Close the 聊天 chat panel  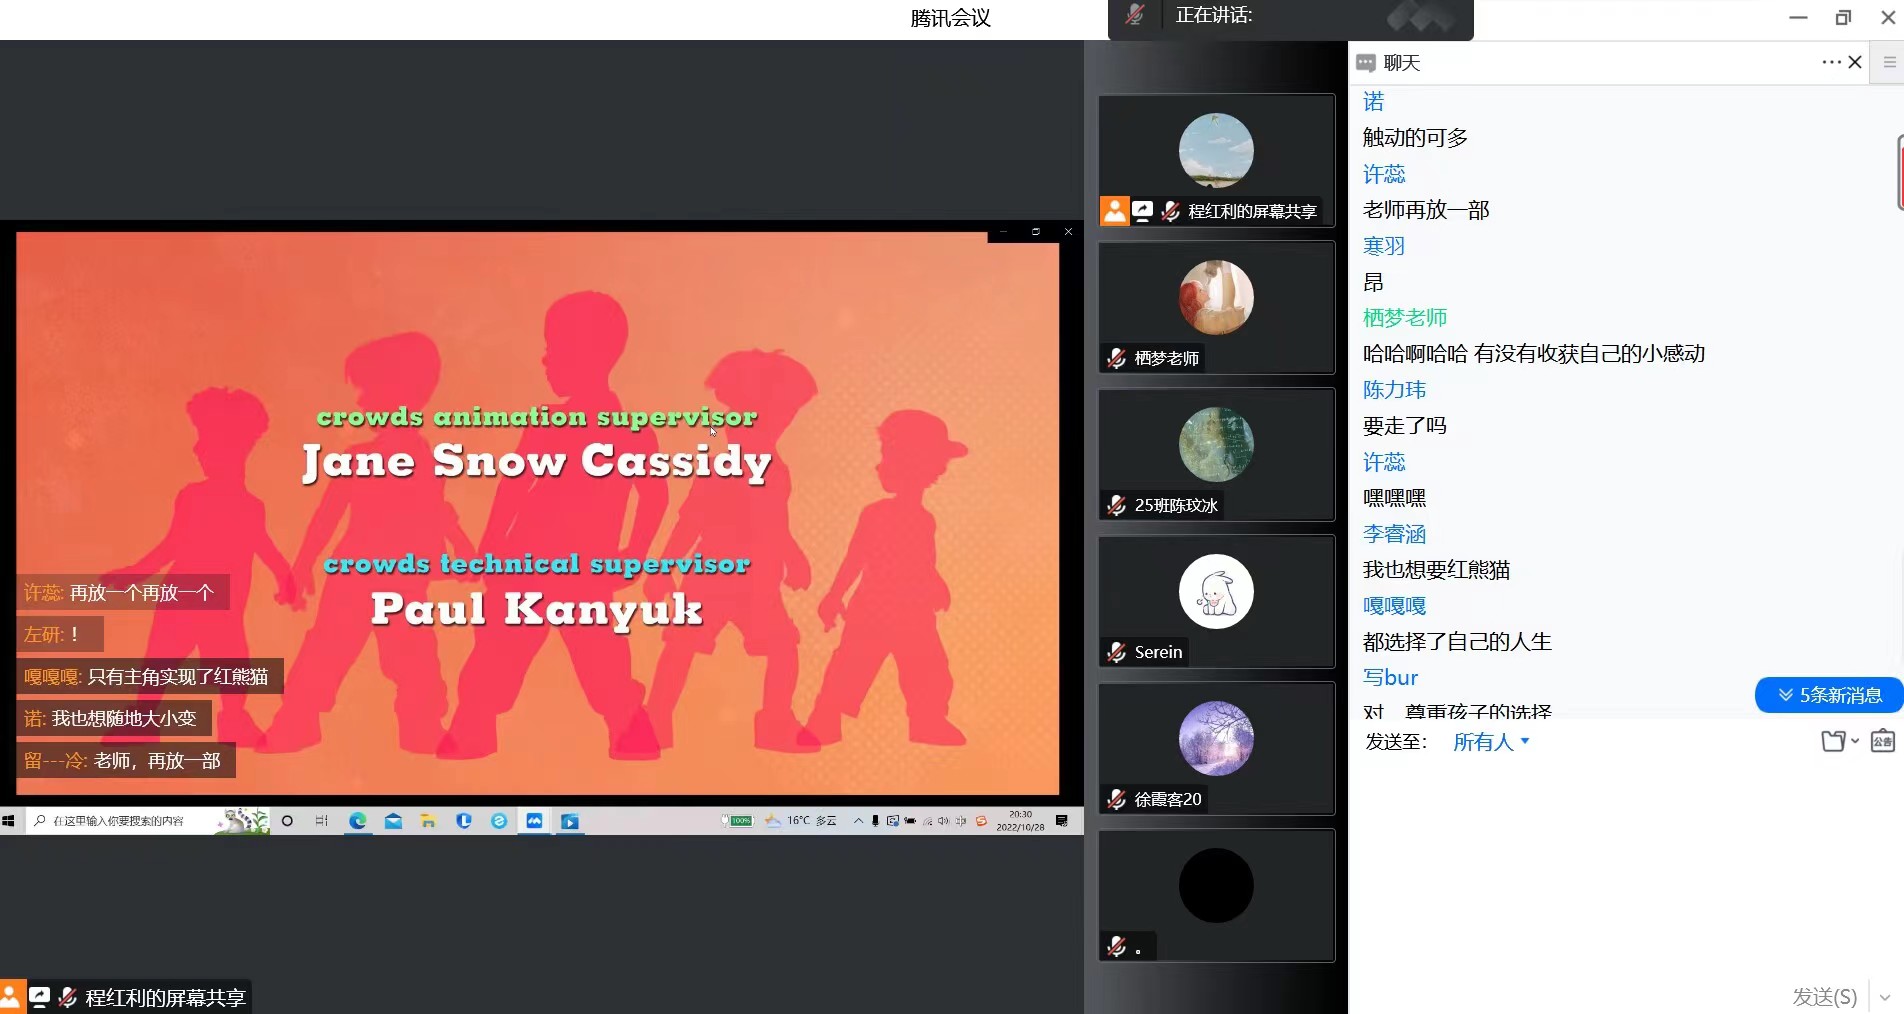[x=1855, y=62]
